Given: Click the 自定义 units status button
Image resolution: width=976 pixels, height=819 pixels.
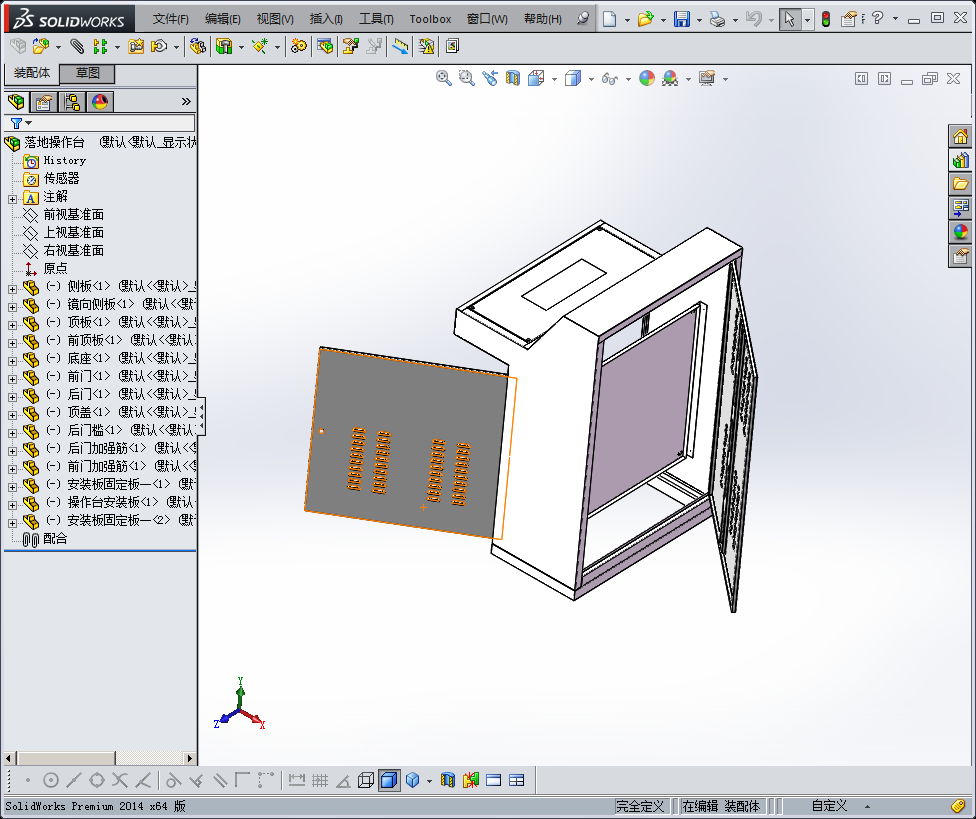Looking at the screenshot, I should click(x=829, y=807).
